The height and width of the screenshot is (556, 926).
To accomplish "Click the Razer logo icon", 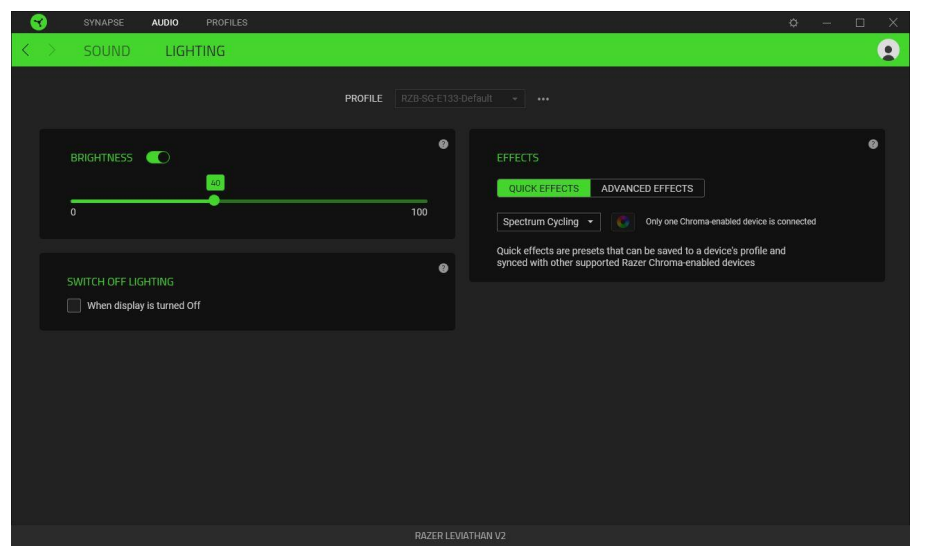I will point(39,22).
